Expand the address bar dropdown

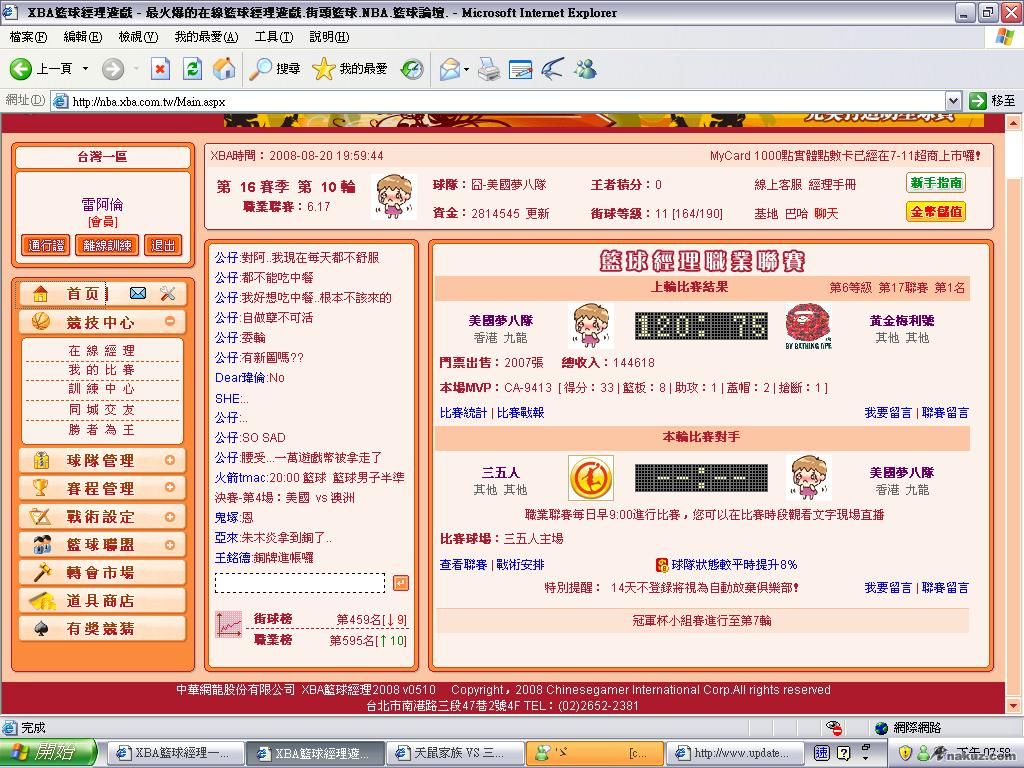953,101
